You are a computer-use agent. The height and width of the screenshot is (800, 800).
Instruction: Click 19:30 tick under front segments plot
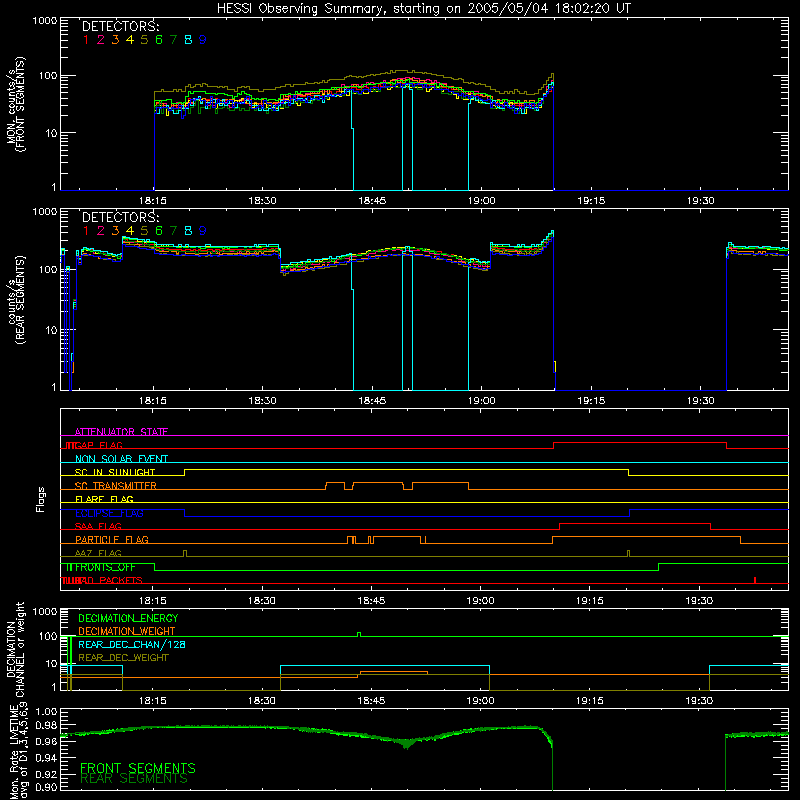(x=701, y=201)
